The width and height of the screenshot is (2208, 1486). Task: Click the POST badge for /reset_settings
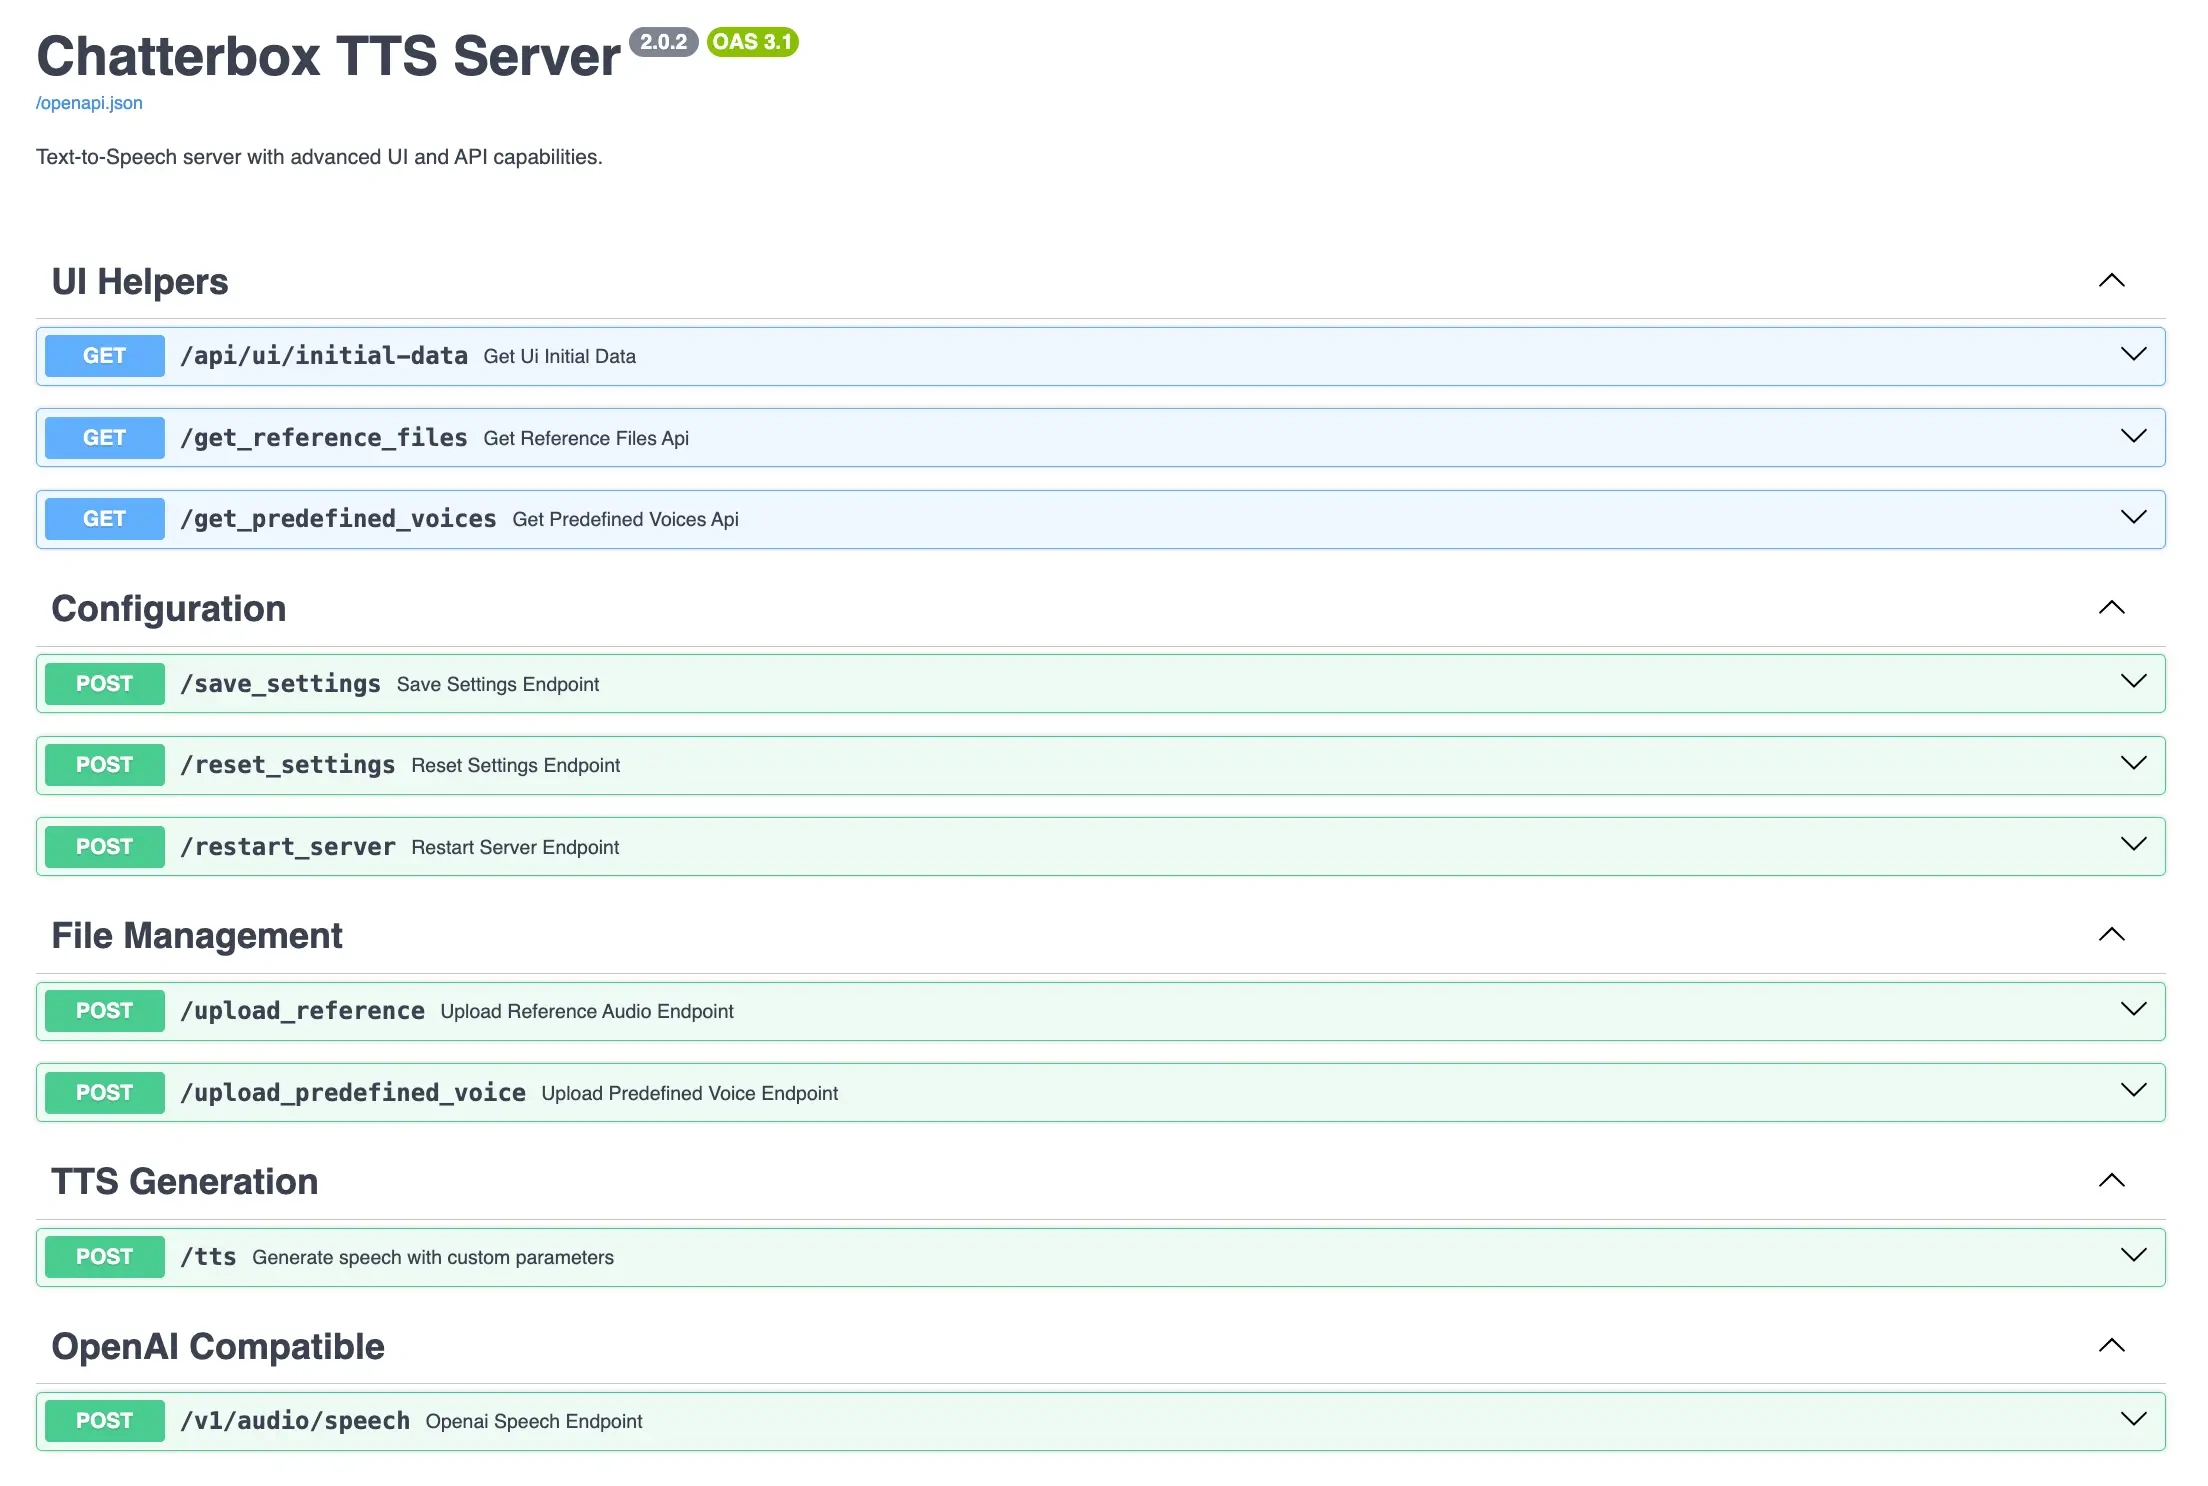104,765
